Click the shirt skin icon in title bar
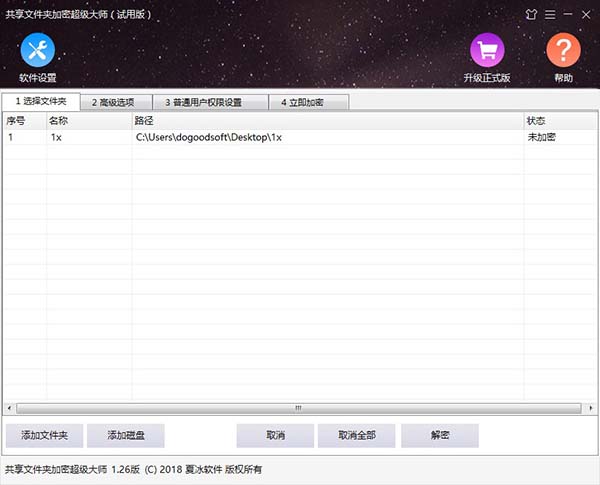Viewport: 600px width, 485px height. pos(530,15)
